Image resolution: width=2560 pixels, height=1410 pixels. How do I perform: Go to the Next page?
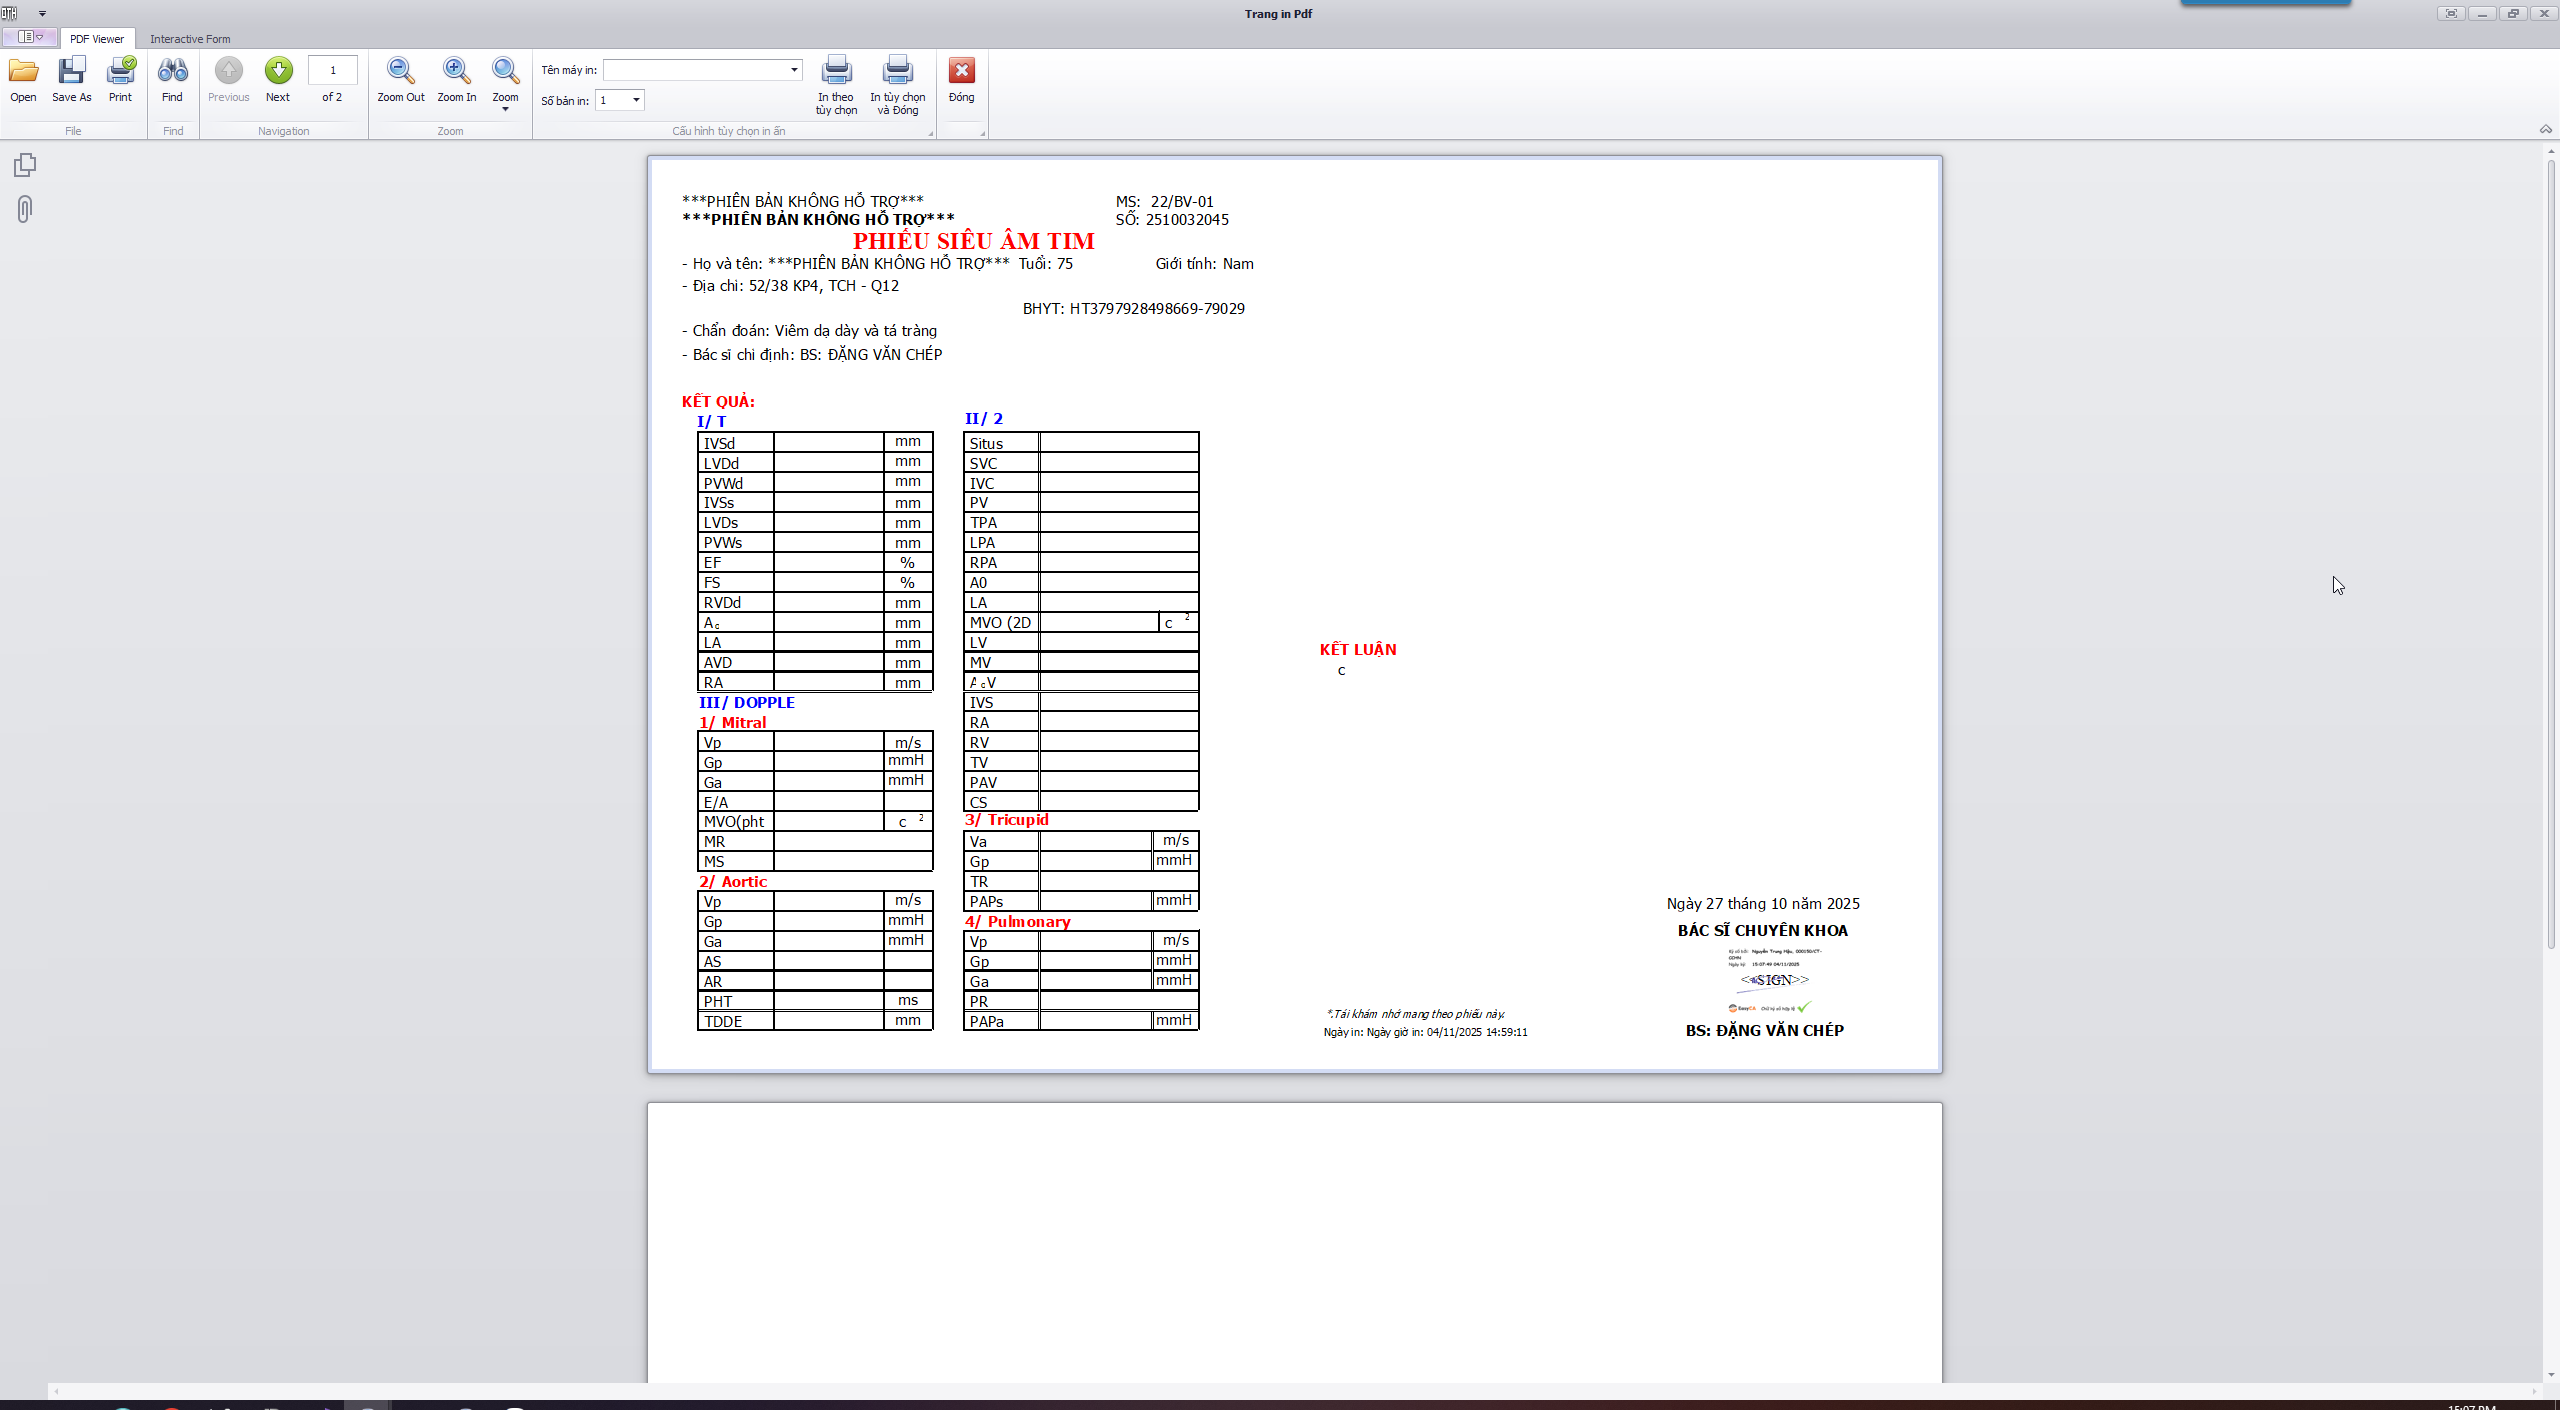point(278,72)
